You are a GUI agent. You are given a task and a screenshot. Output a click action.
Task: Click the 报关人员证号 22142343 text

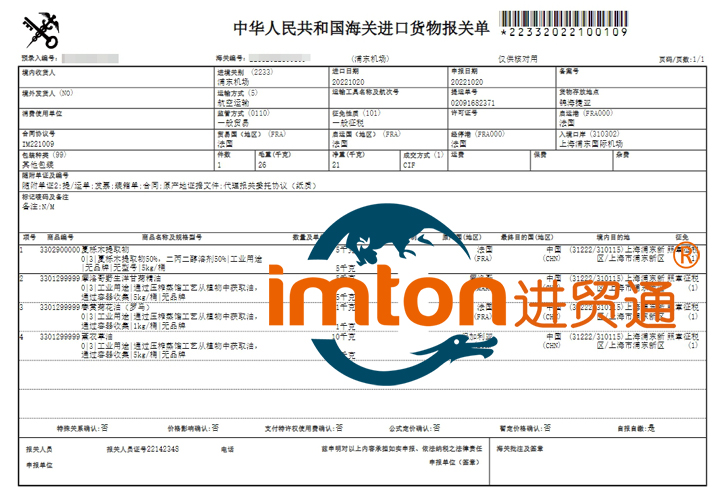(x=160, y=449)
